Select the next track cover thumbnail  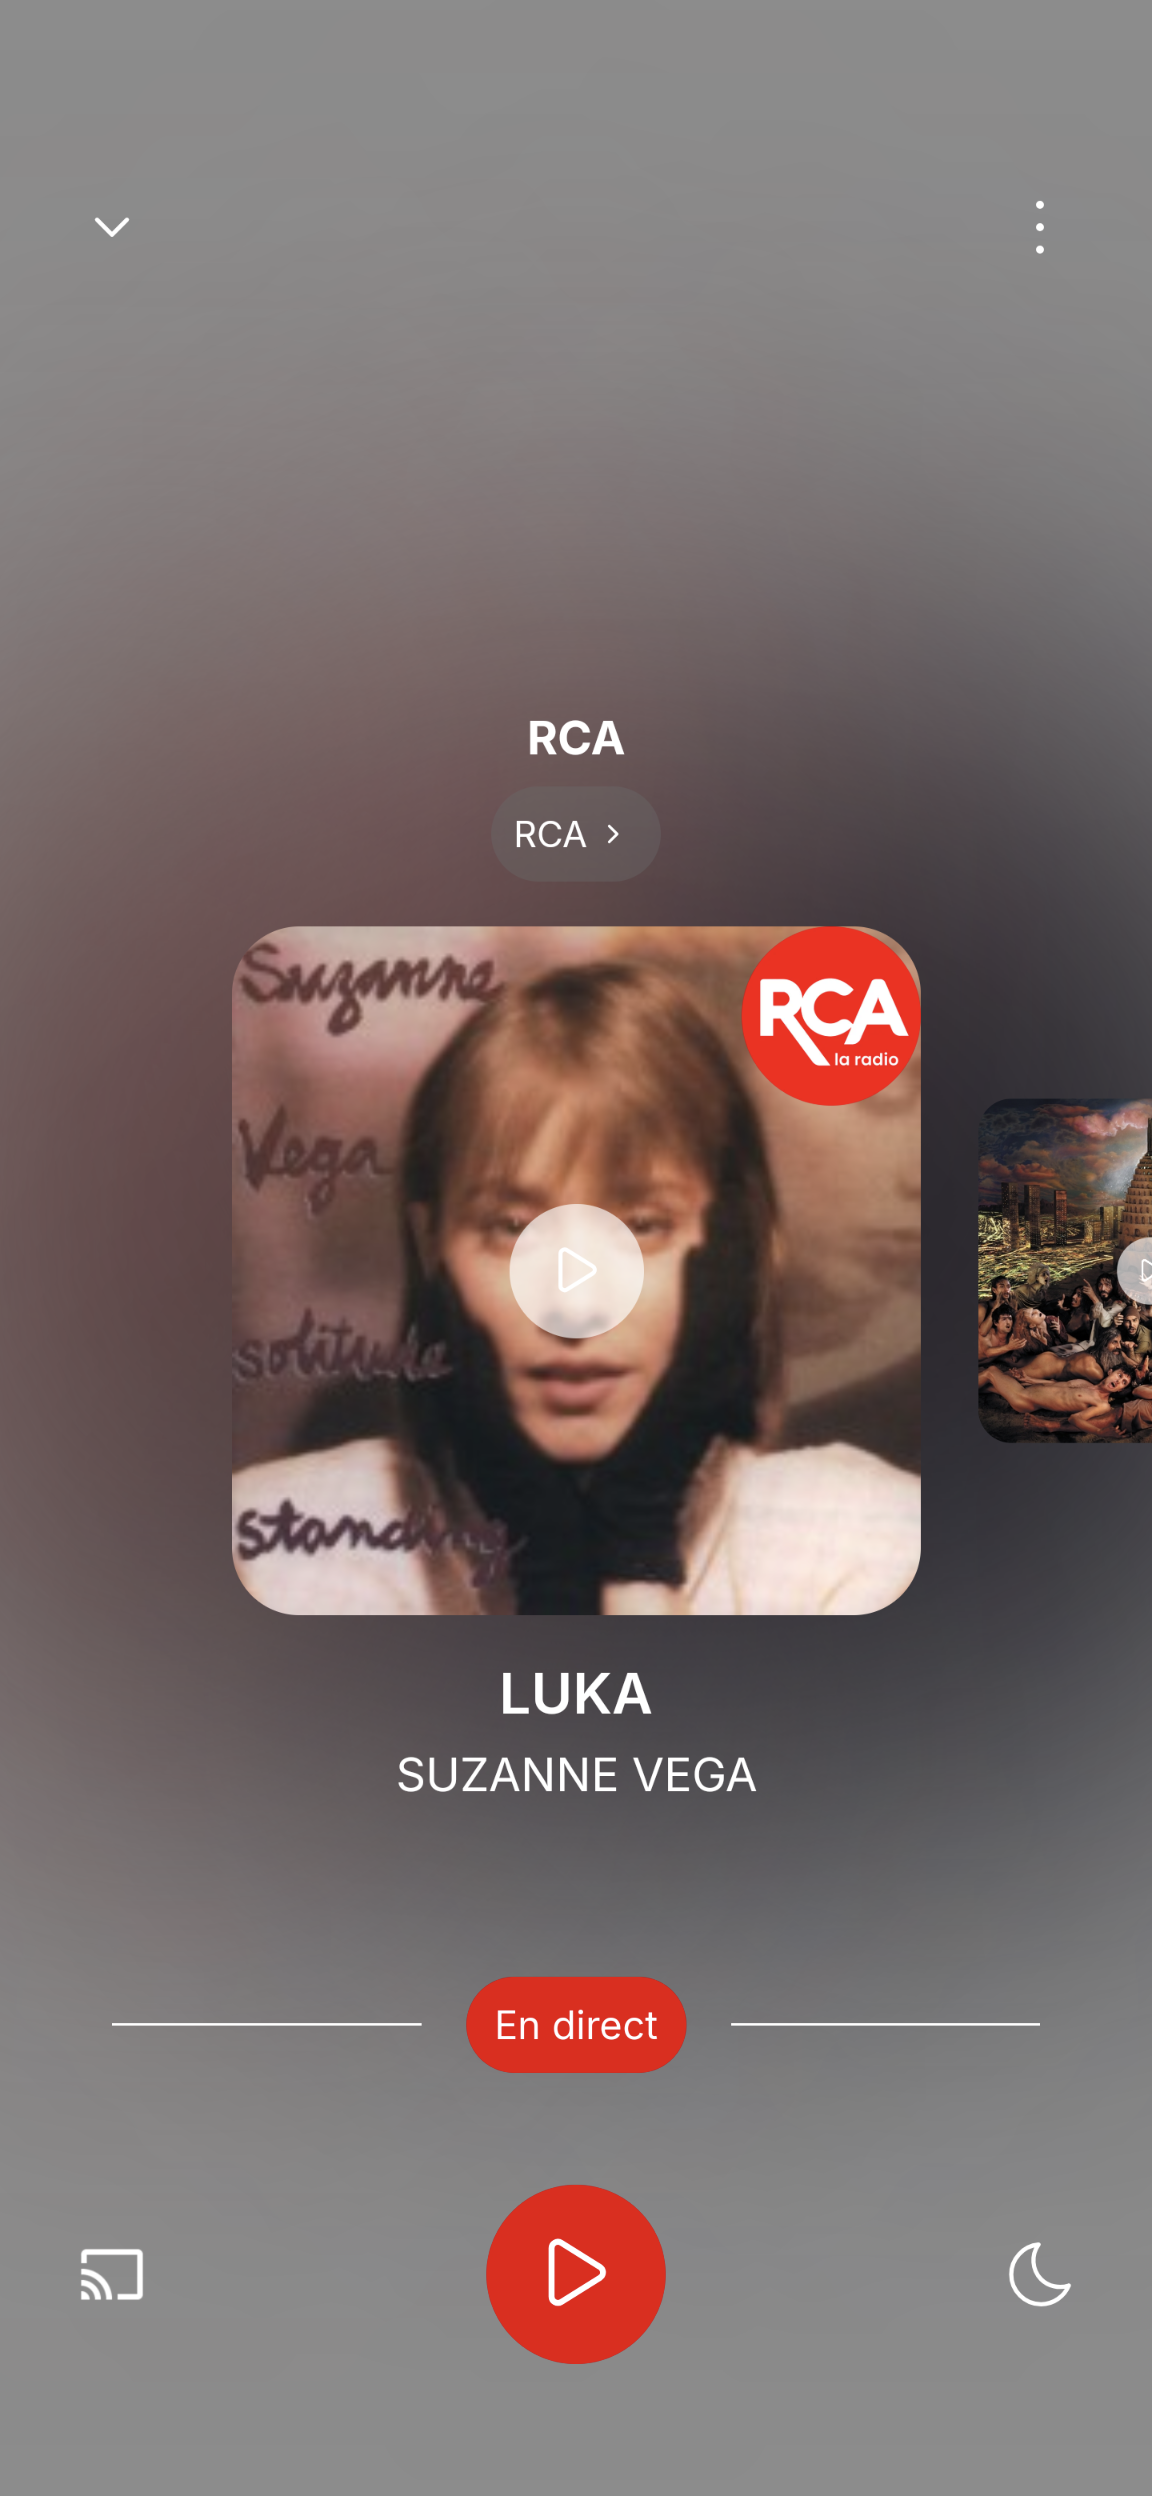click(x=1065, y=1270)
